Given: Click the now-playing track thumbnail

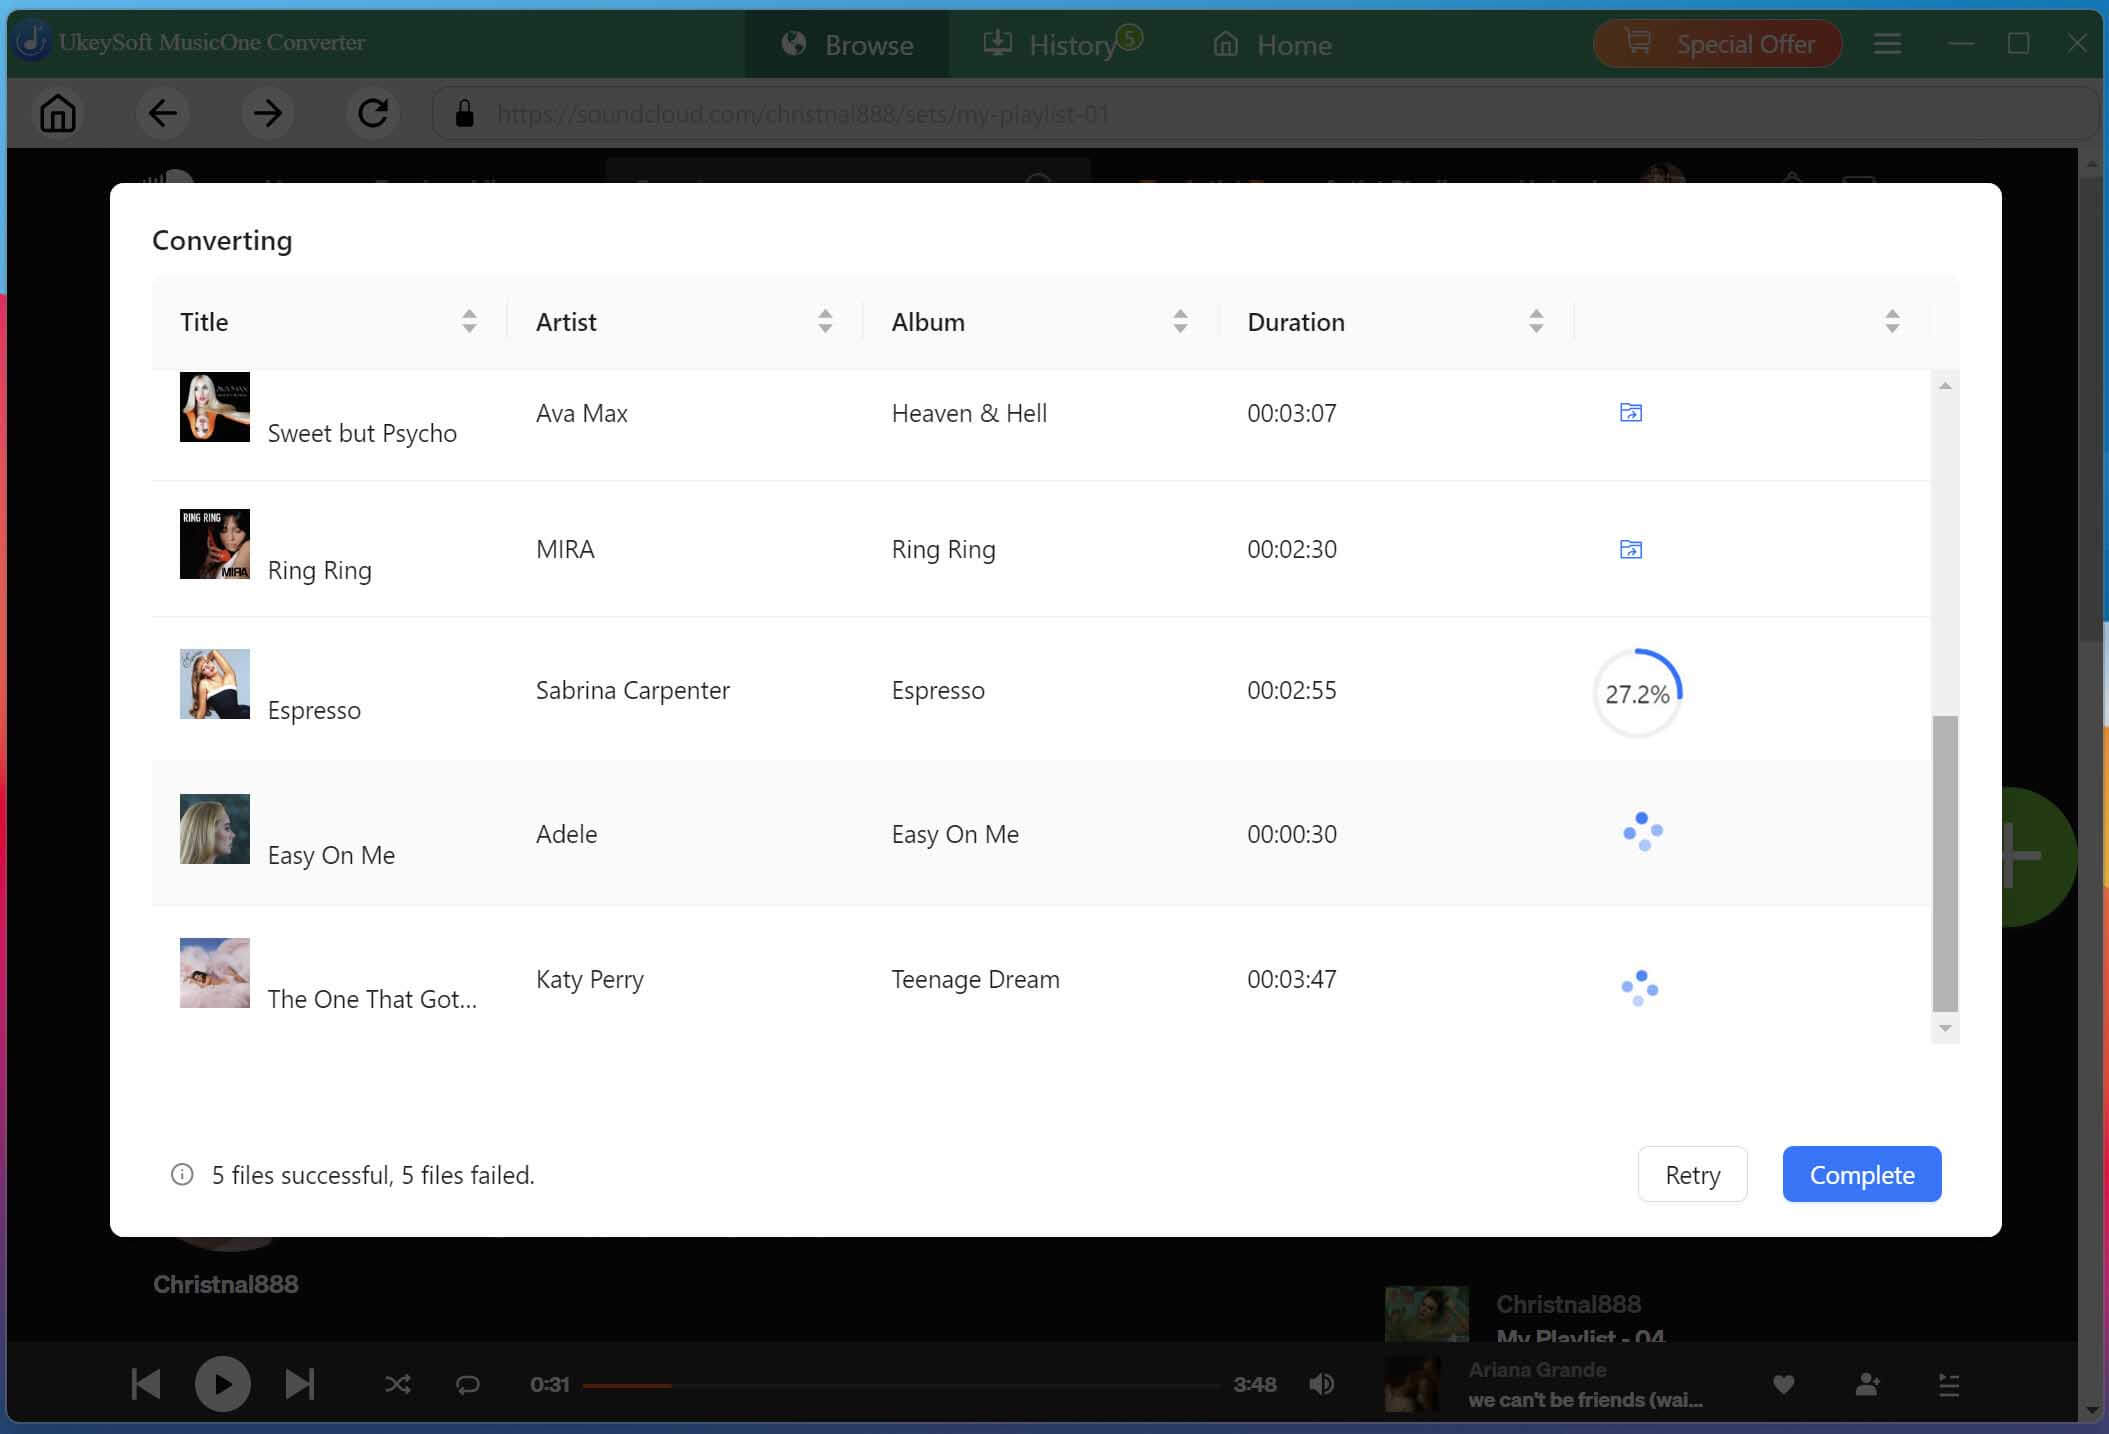Looking at the screenshot, I should [x=1412, y=1385].
